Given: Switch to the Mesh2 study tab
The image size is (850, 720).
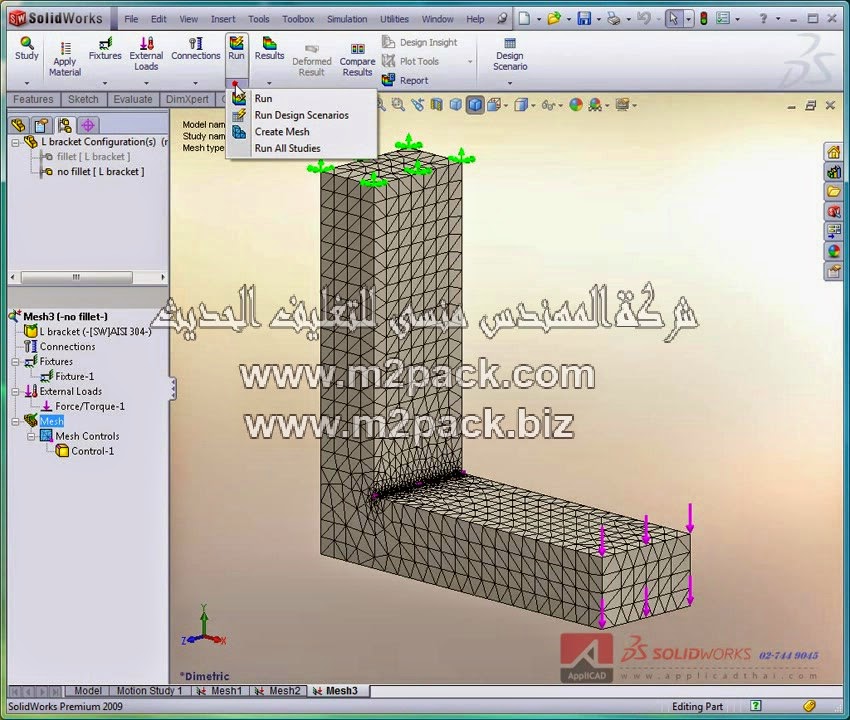Looking at the screenshot, I should click(279, 691).
